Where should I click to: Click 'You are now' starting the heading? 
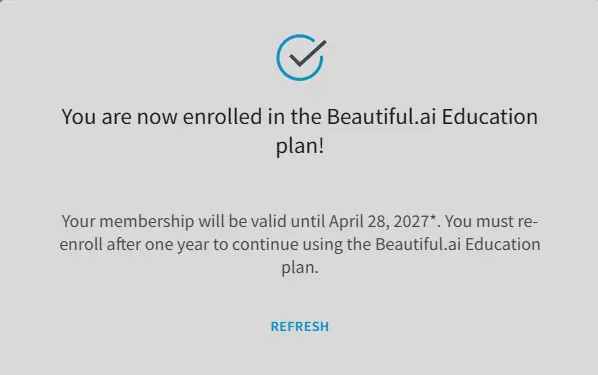[119, 116]
